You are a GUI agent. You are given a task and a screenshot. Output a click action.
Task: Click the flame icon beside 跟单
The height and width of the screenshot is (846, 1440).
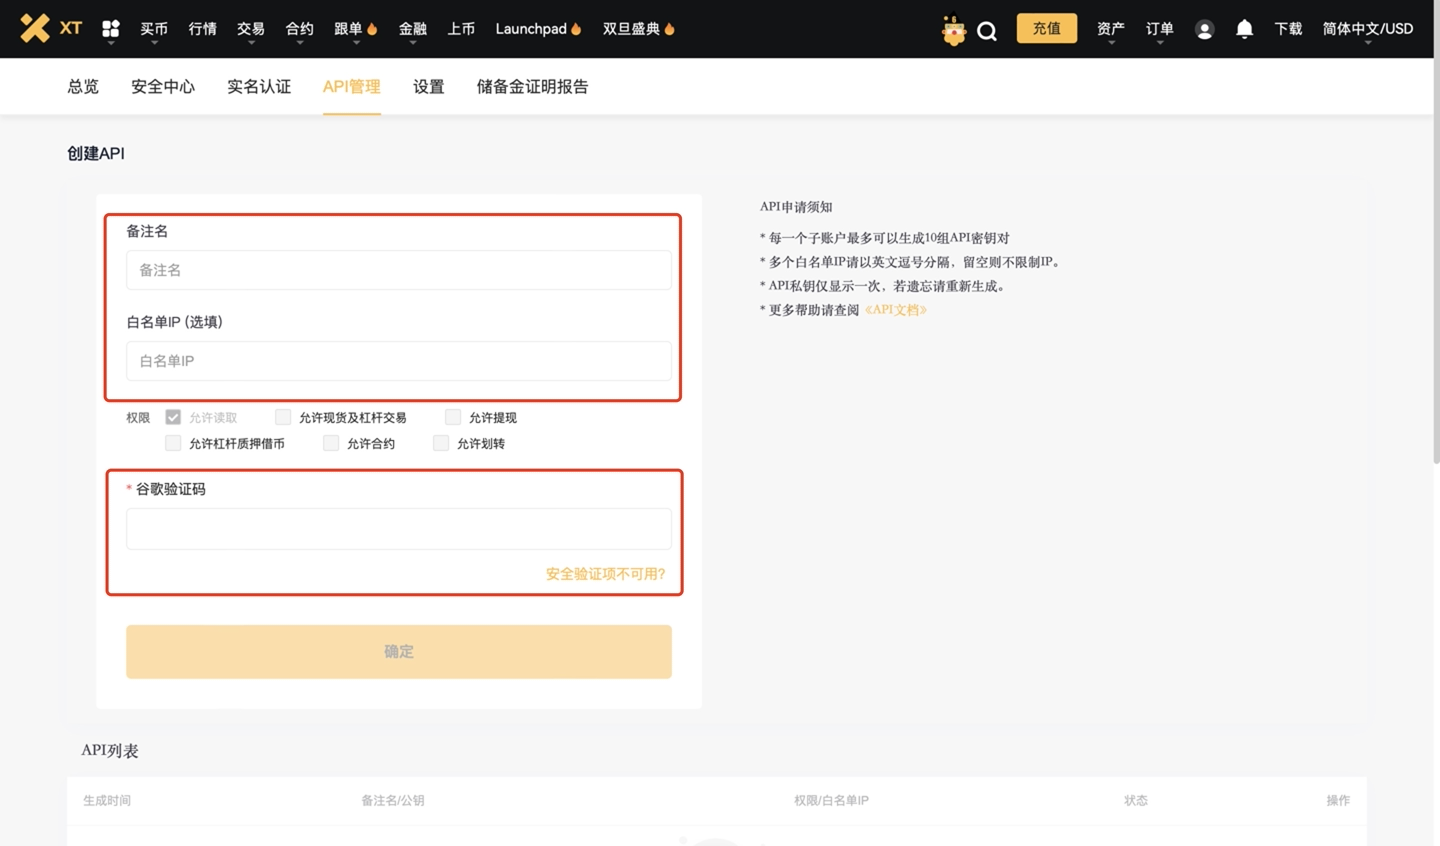(372, 28)
